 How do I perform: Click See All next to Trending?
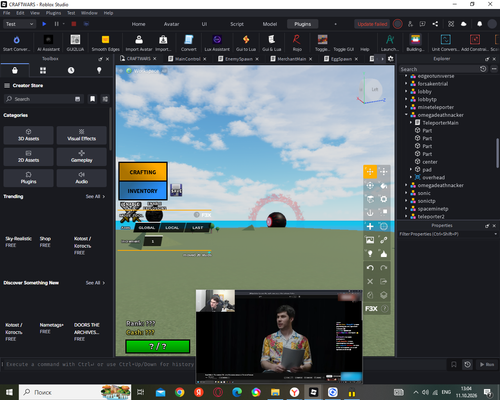tap(95, 196)
